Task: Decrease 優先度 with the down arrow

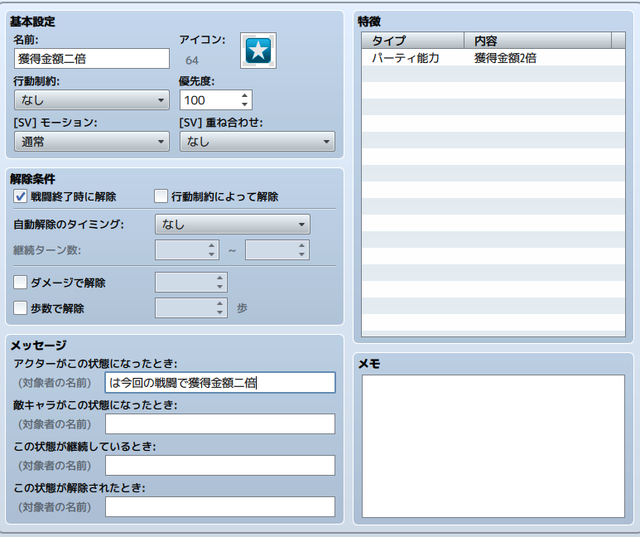Action: click(x=244, y=104)
